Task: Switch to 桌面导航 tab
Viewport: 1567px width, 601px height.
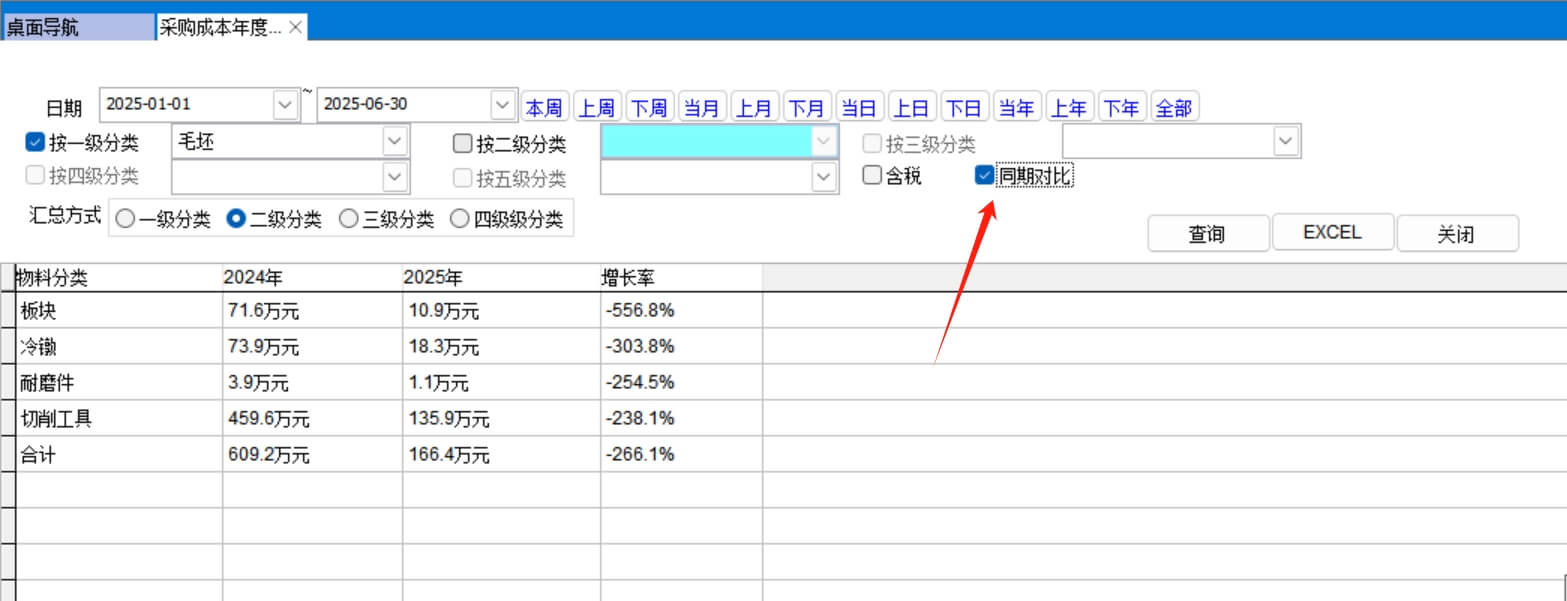Action: pyautogui.click(x=78, y=28)
